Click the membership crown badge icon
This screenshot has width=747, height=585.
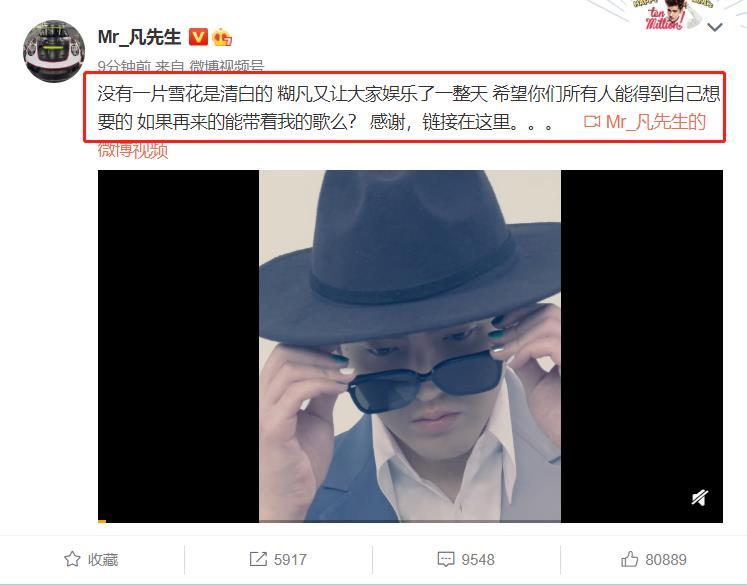pos(222,37)
